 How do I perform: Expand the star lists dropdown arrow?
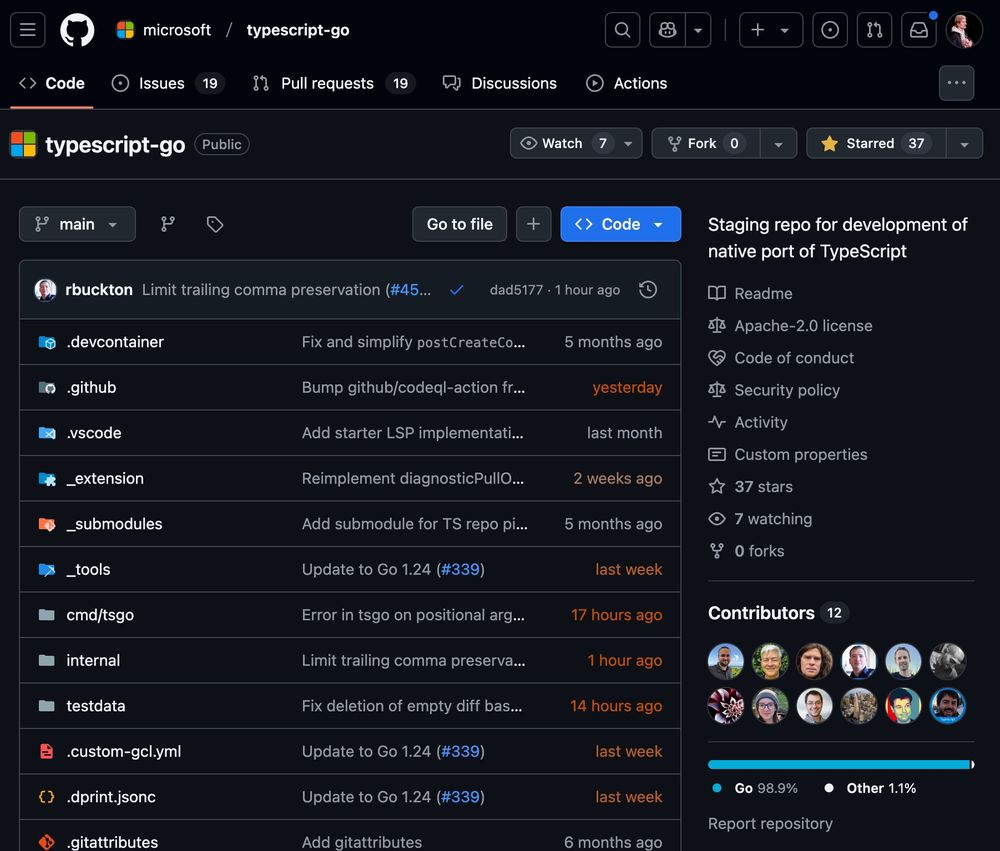coord(964,144)
